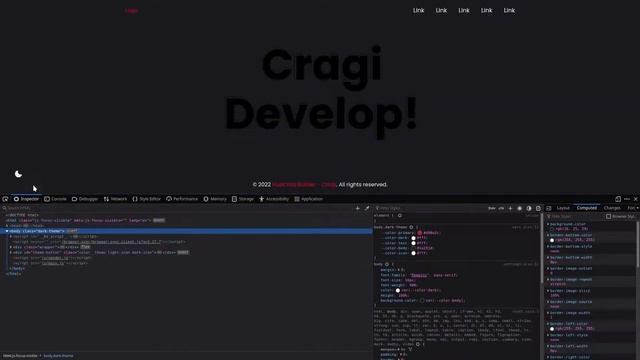Viewport: 640px width, 360px height.
Task: Click the event badge on html node
Action: [159, 220]
